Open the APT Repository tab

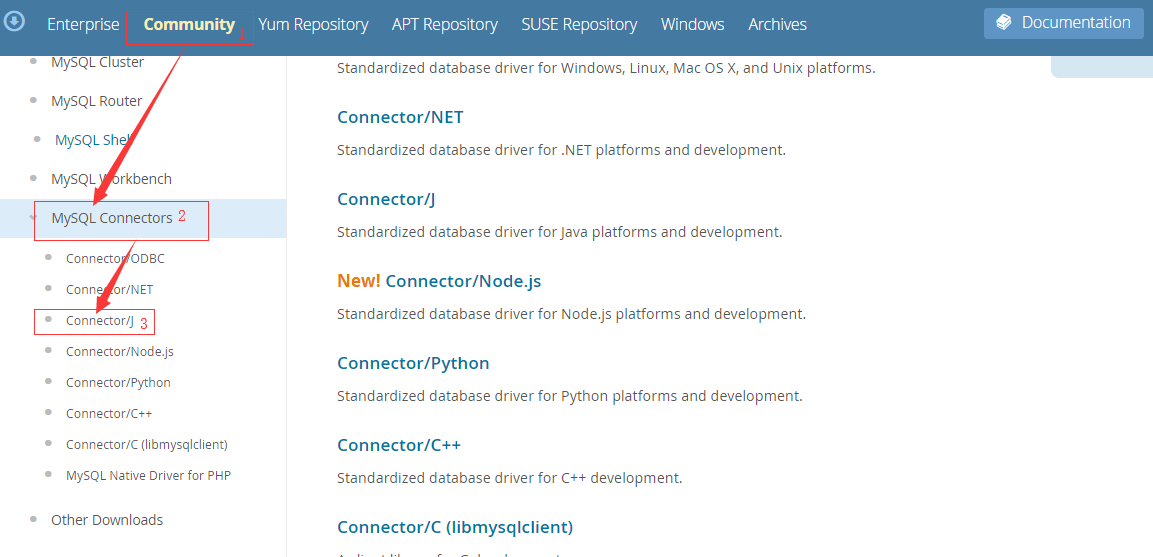pos(445,24)
